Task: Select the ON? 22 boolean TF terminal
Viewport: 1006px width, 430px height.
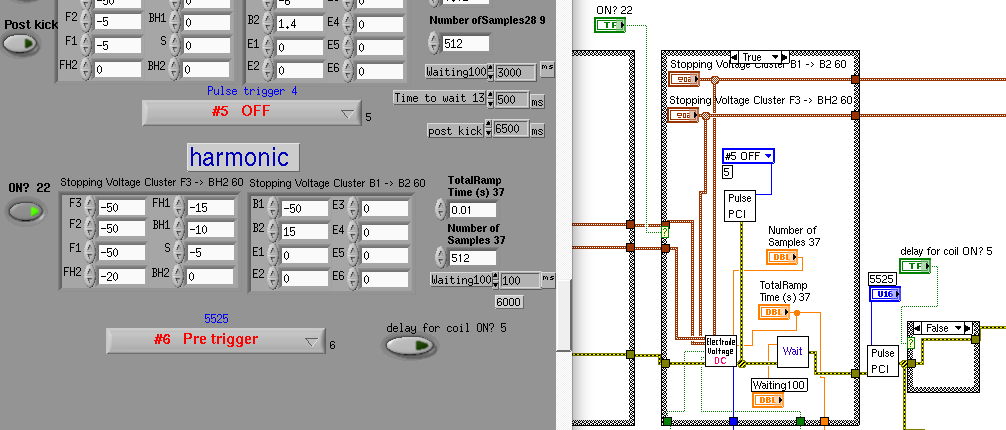Action: tap(609, 24)
